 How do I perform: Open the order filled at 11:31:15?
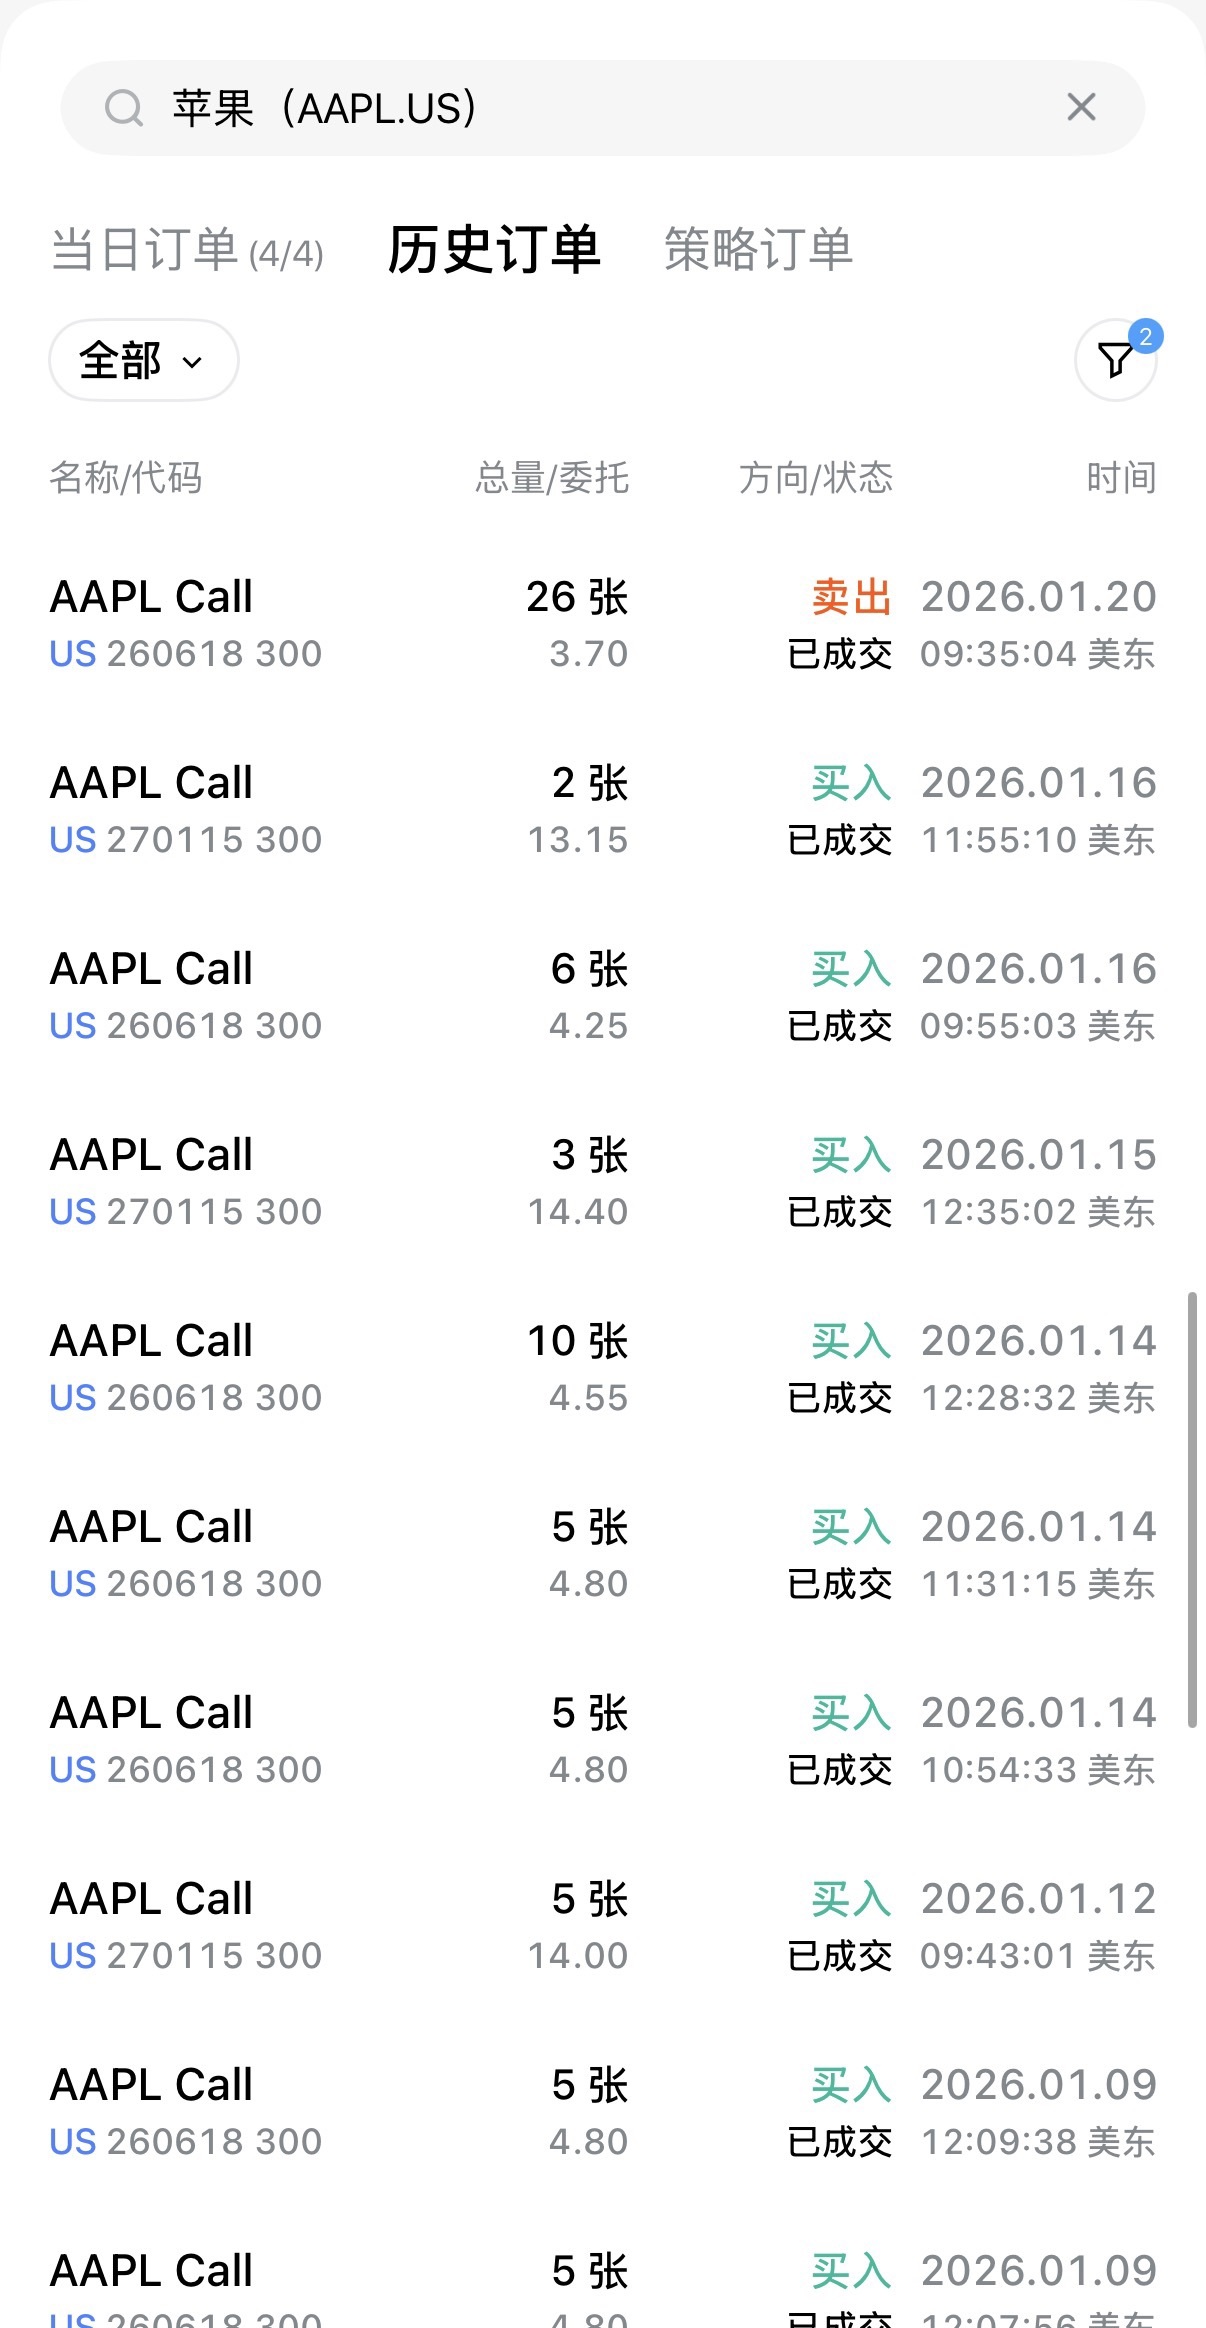[x=602, y=1554]
